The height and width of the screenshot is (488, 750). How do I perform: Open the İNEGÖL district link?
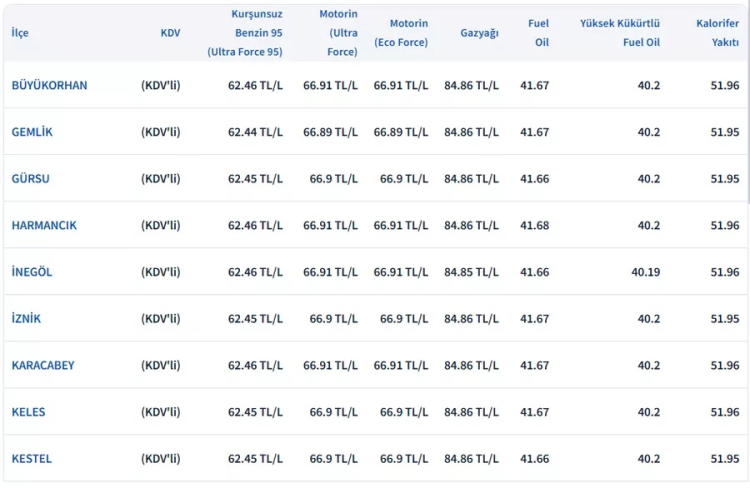pos(32,272)
